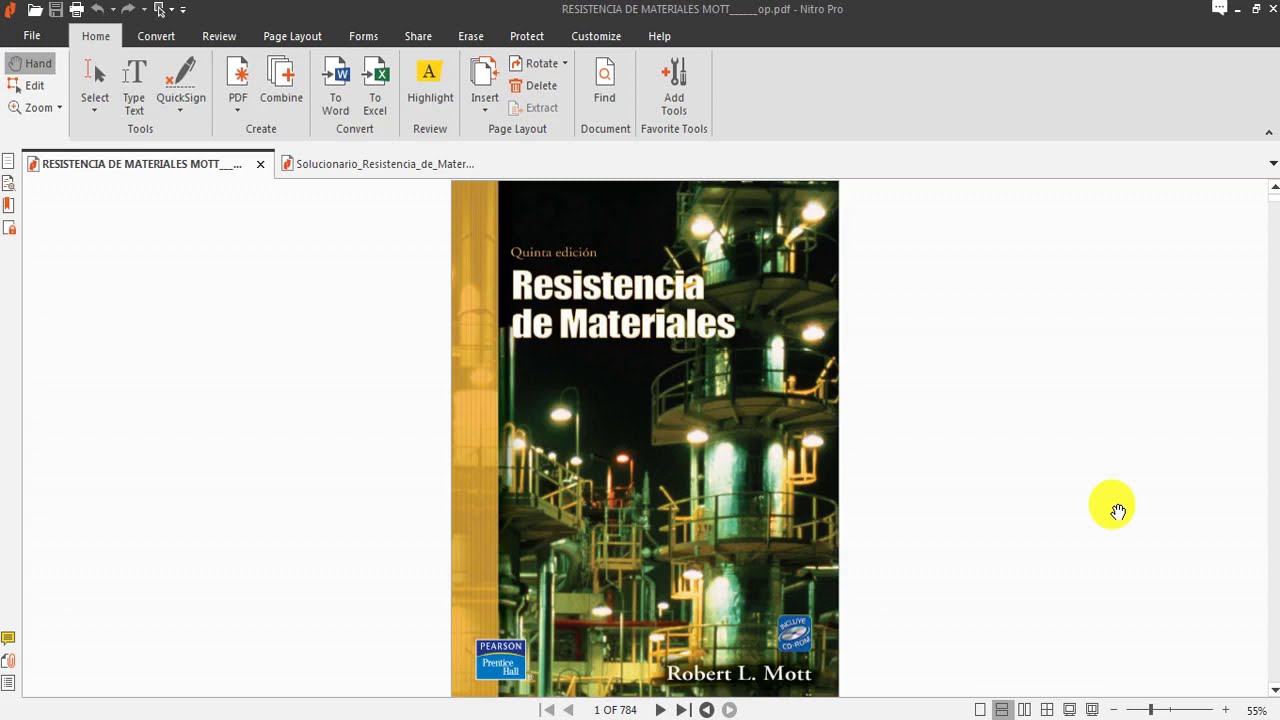Open the Security panel in left sidebar
Screen dimensions: 1280x720
(x=8, y=228)
